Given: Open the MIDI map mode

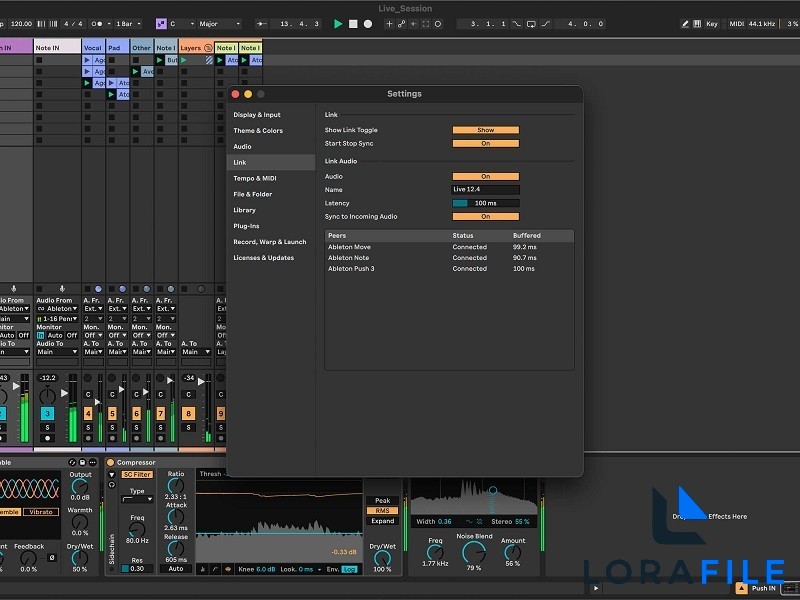Looking at the screenshot, I should pyautogui.click(x=736, y=24).
